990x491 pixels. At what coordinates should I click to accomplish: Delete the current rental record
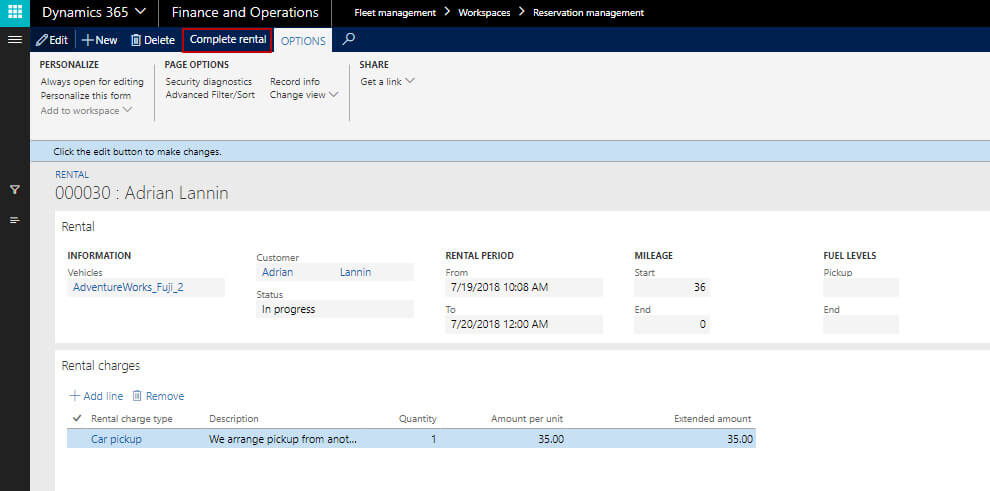pos(152,40)
